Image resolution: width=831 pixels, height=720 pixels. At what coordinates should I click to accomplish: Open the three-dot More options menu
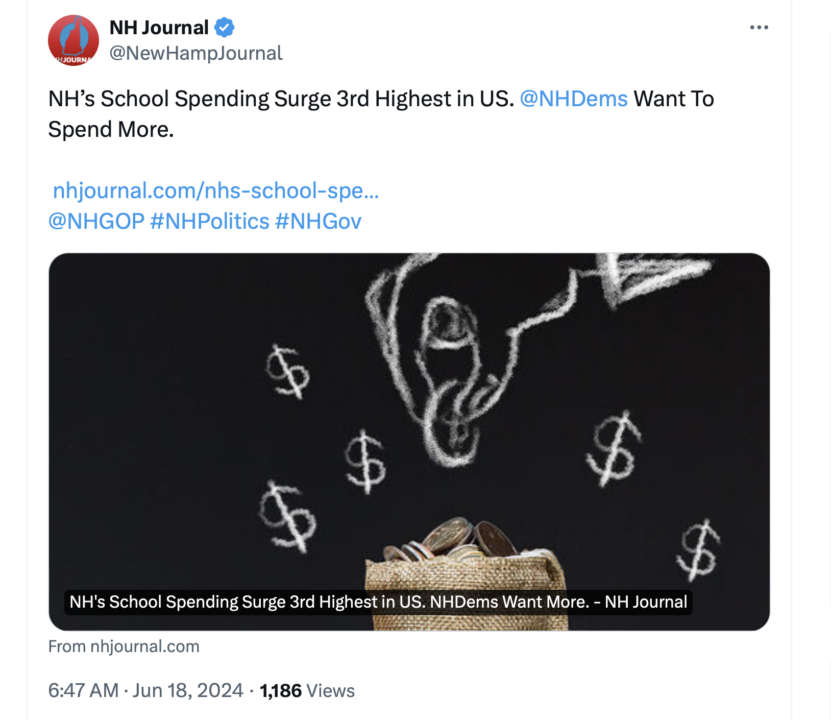click(x=759, y=27)
